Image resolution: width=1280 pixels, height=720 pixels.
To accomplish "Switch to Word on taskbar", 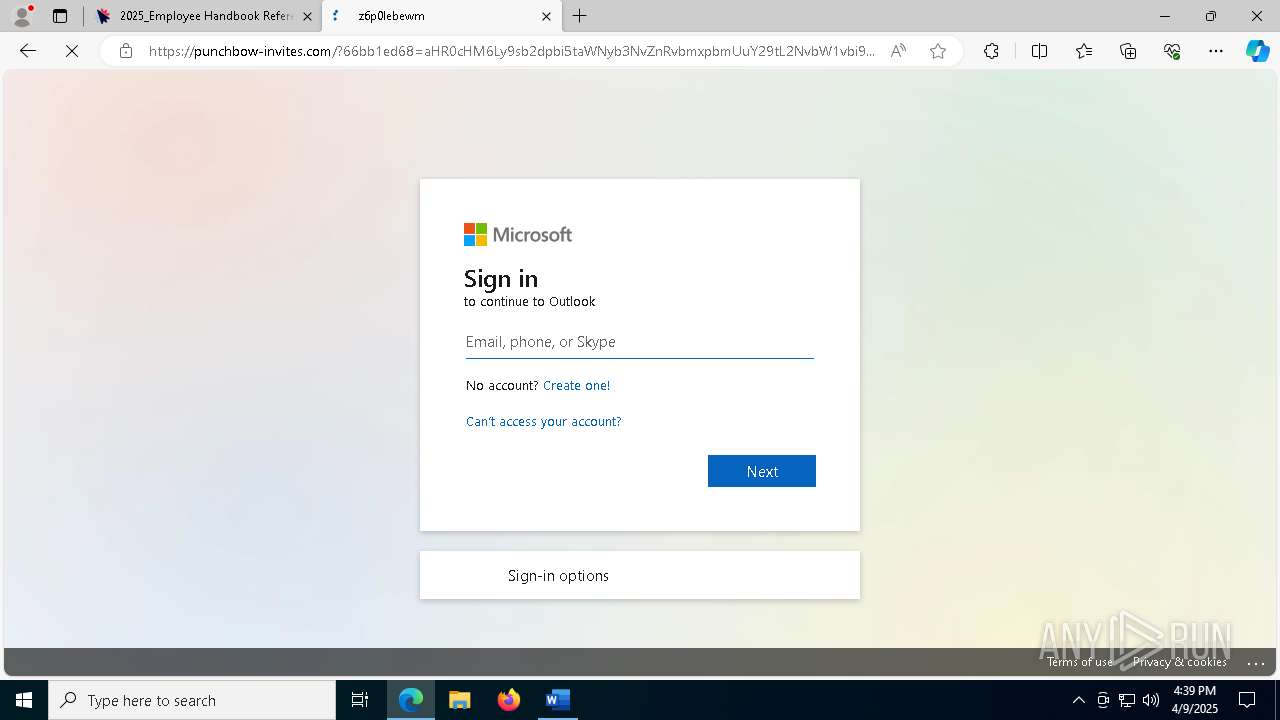I will pyautogui.click(x=557, y=700).
